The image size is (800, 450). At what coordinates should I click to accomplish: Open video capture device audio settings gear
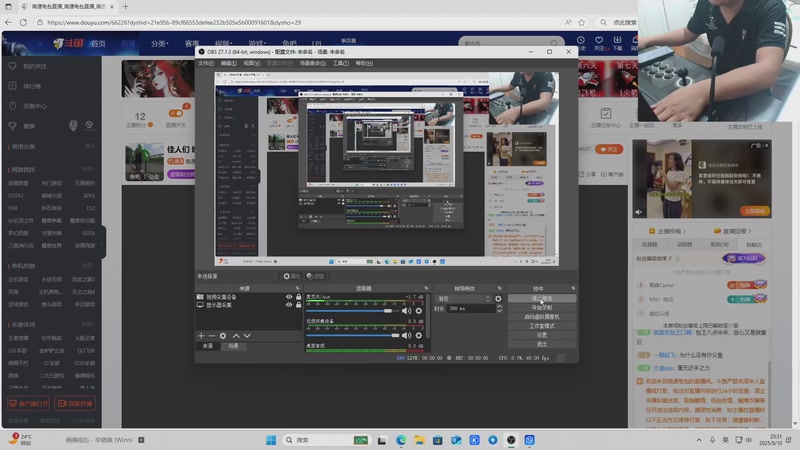[x=419, y=335]
